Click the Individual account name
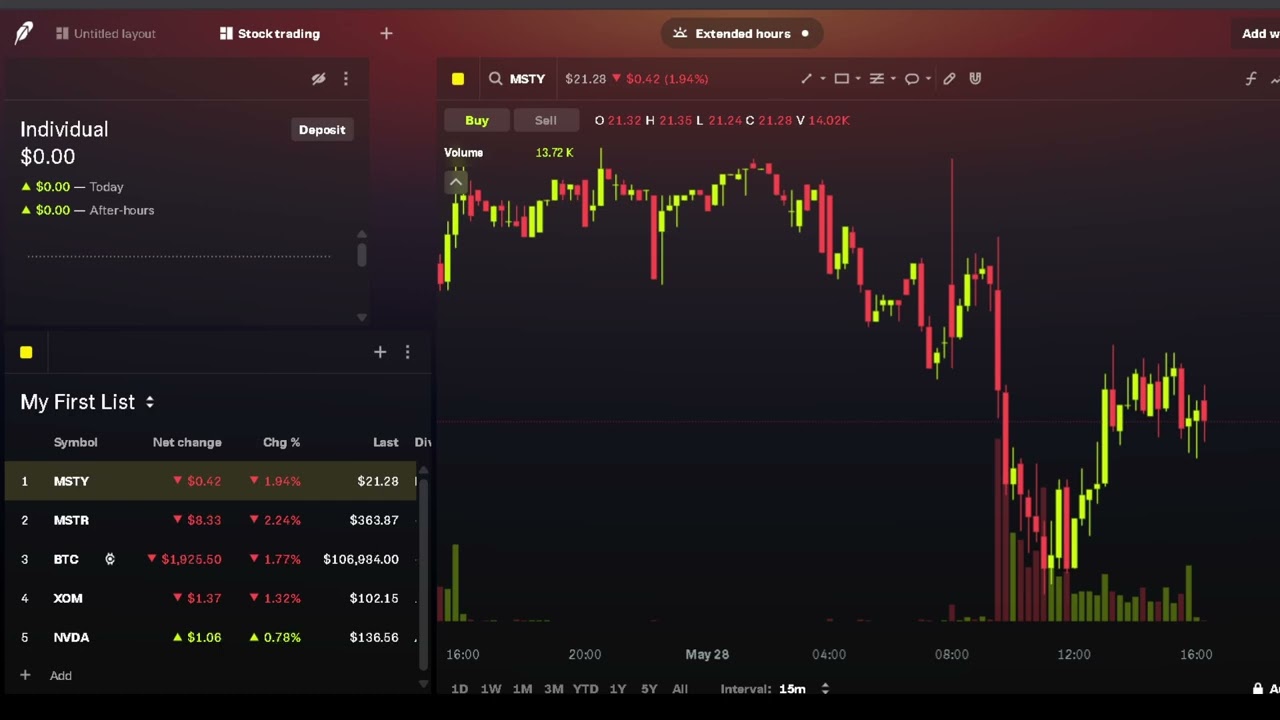 (64, 129)
